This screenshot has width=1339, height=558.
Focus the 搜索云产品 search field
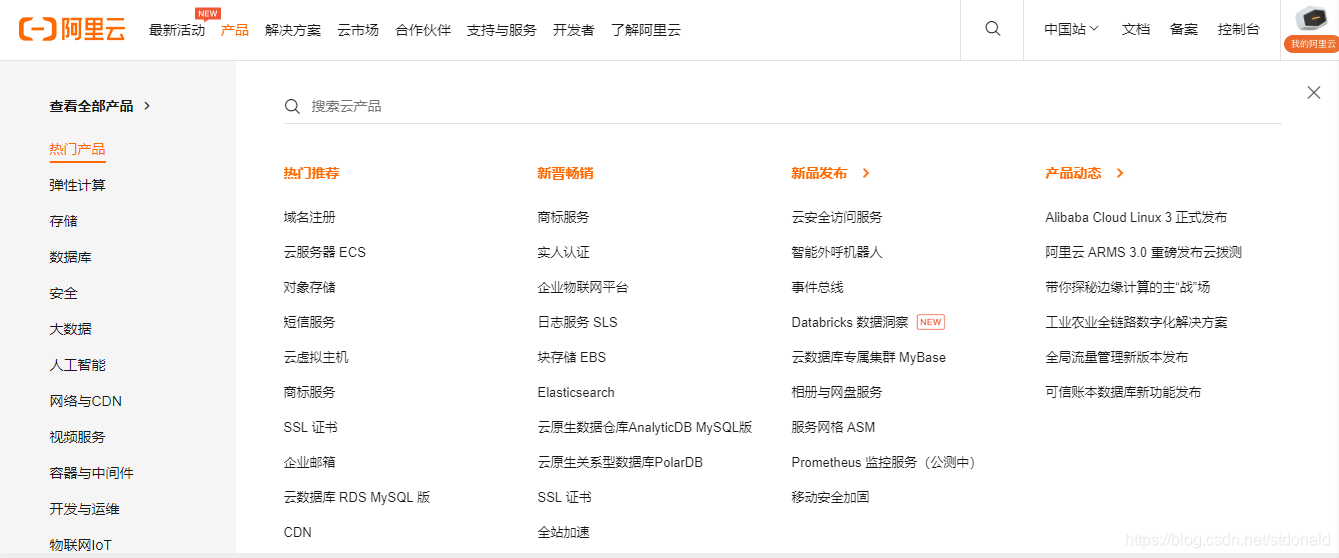[x=782, y=106]
